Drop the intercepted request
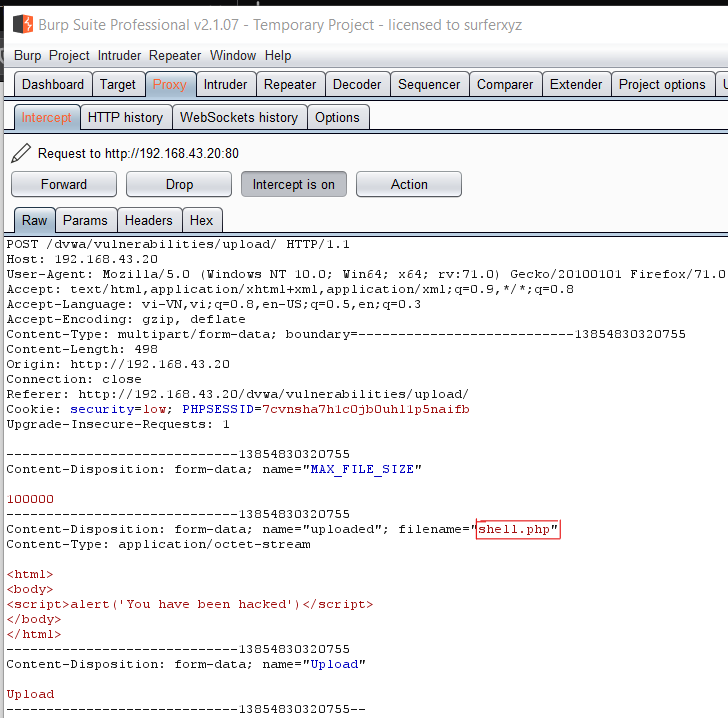728x718 pixels. (179, 184)
